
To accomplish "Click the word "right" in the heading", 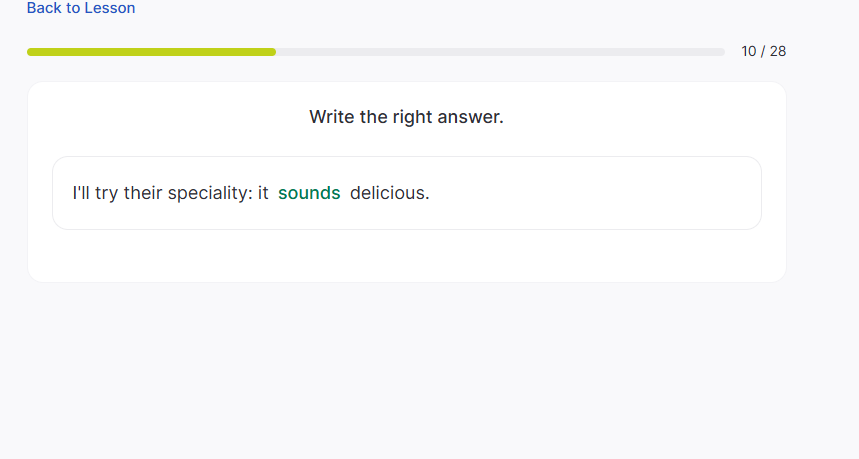I will point(413,117).
